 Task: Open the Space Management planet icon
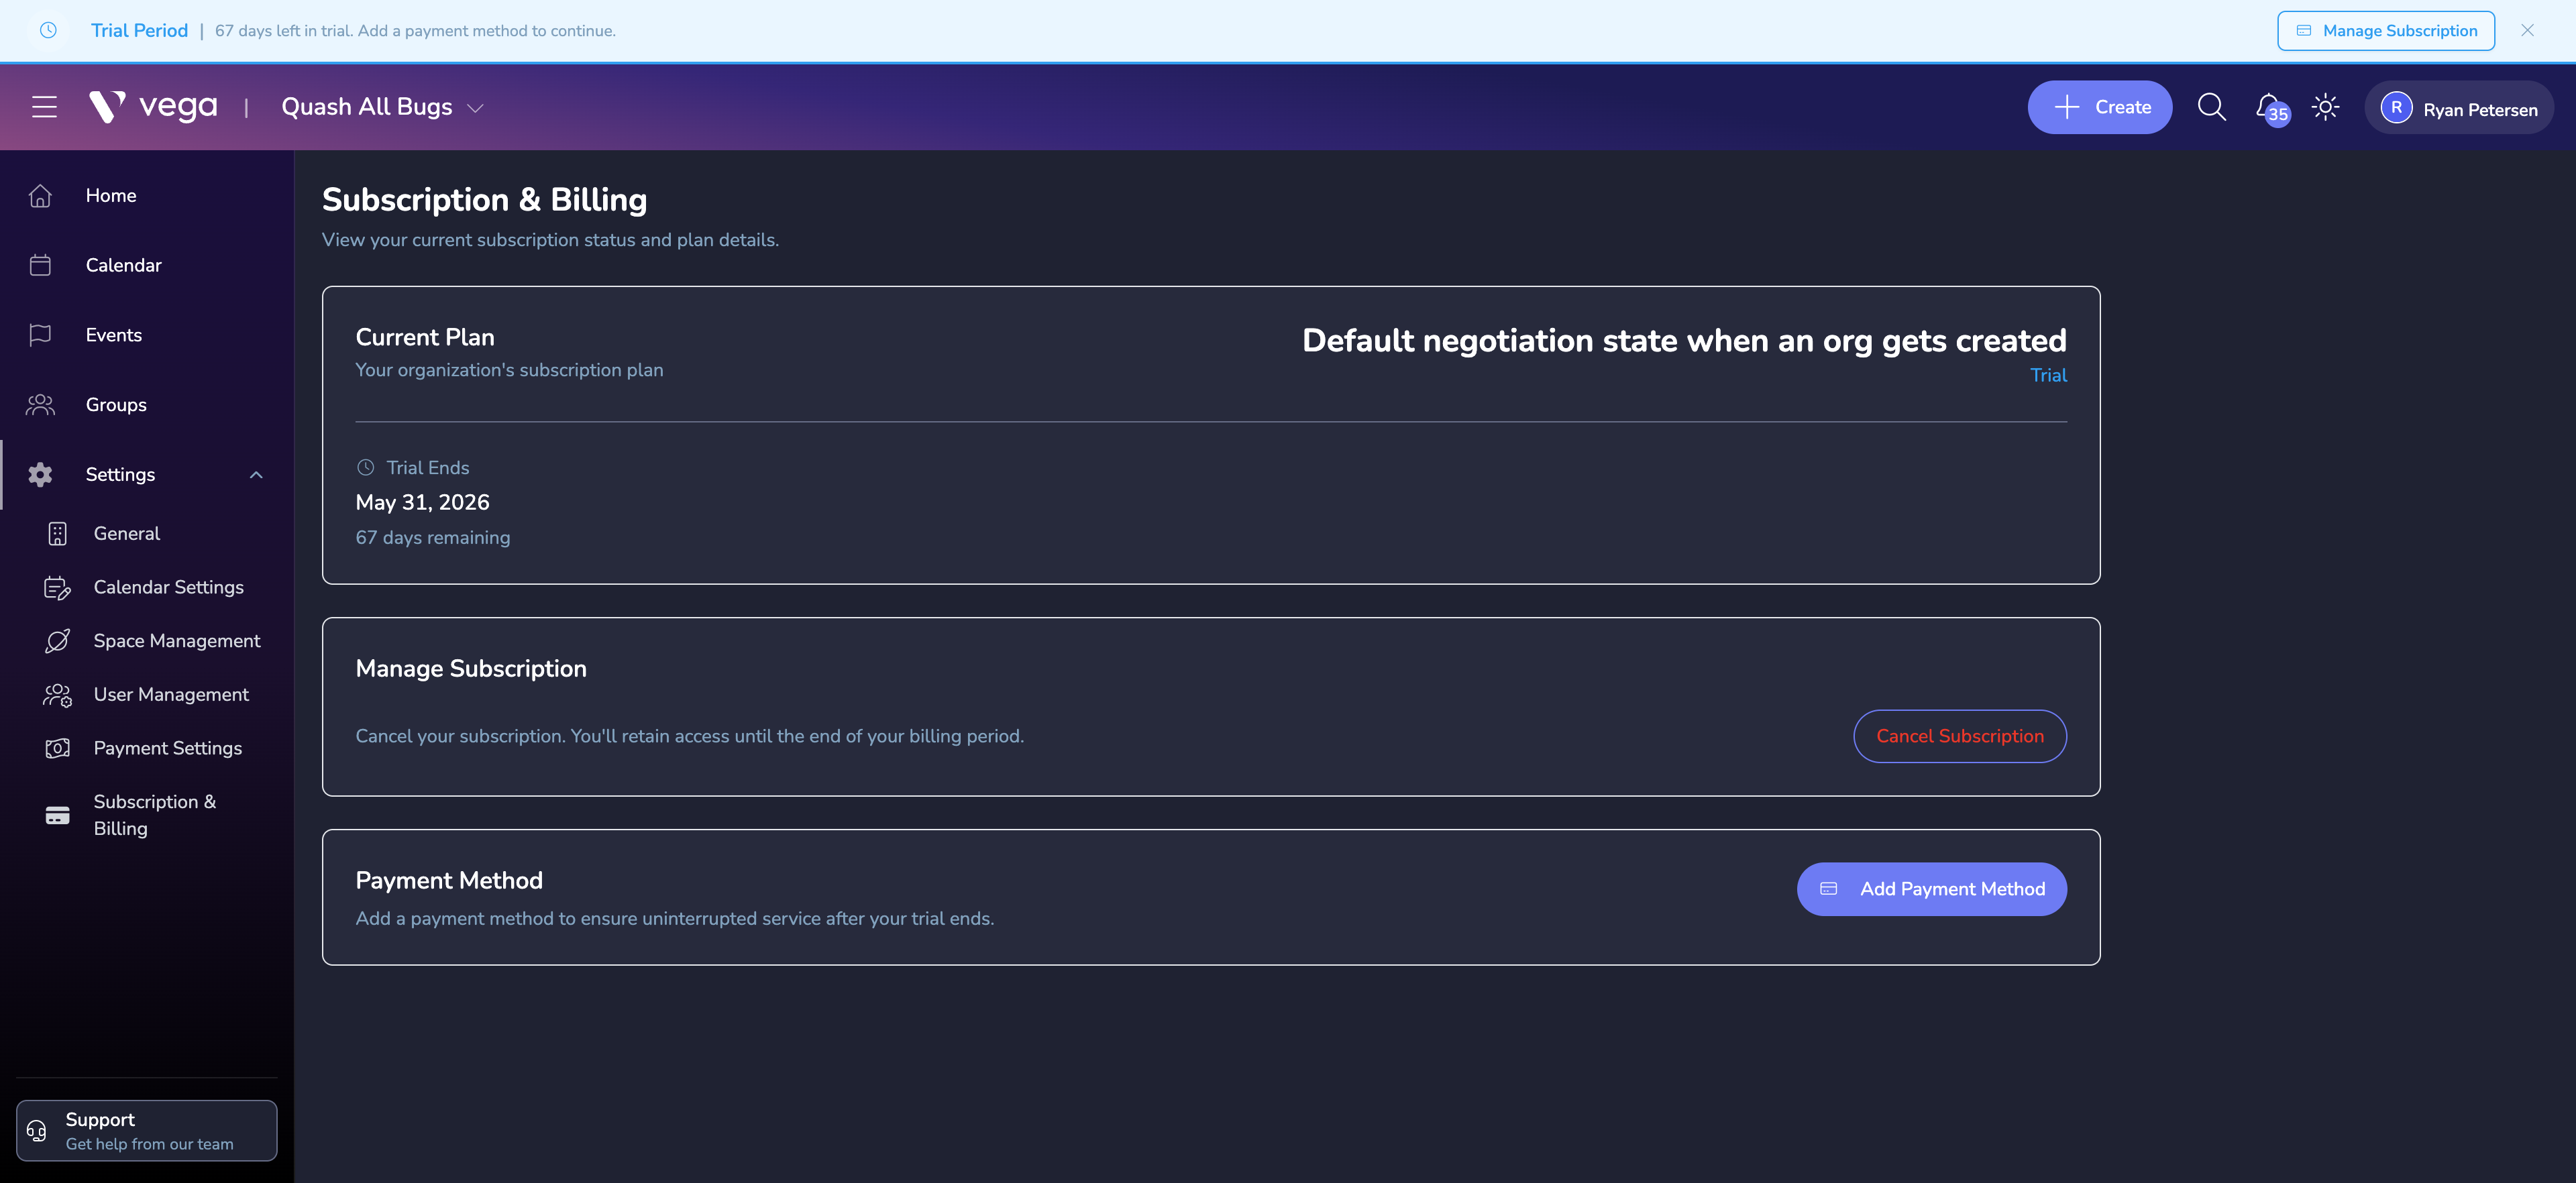pos(58,640)
